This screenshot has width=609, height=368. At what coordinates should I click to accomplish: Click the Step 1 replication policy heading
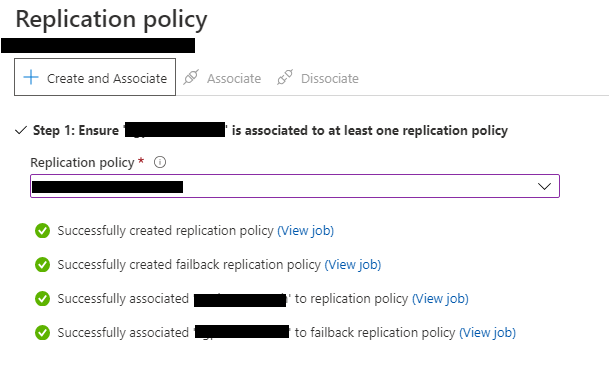(x=270, y=131)
